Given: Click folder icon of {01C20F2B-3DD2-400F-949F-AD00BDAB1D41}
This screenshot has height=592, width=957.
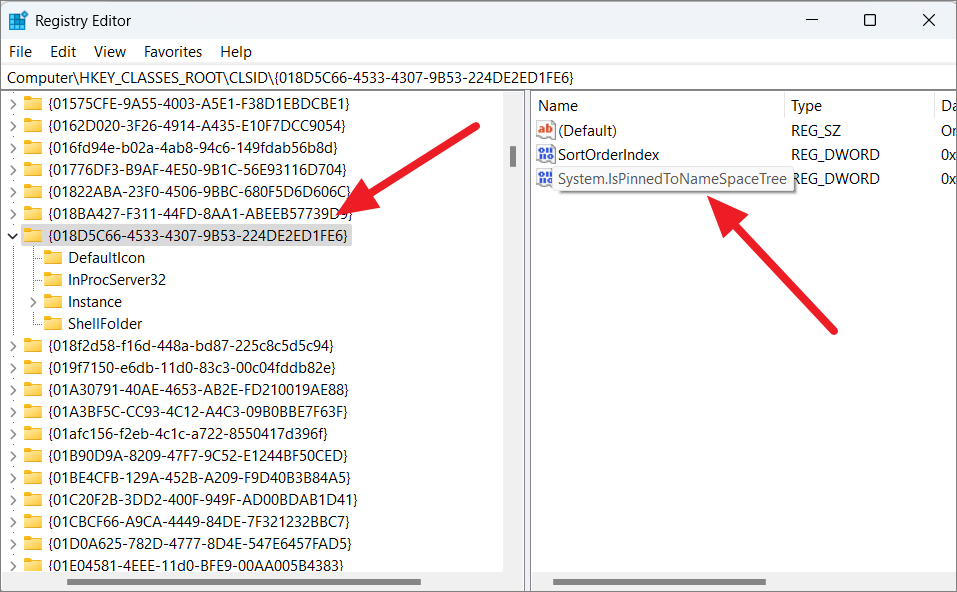Looking at the screenshot, I should [x=32, y=499].
